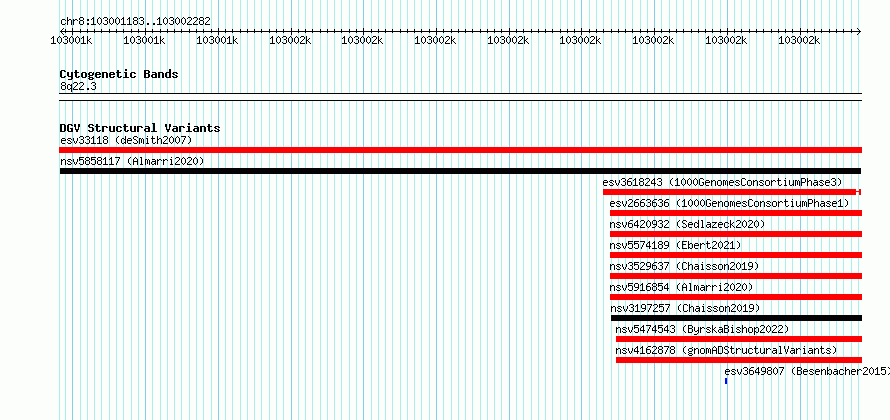Image resolution: width=890 pixels, height=420 pixels.
Task: Select the red esv2663636 variant bar
Action: [736, 213]
